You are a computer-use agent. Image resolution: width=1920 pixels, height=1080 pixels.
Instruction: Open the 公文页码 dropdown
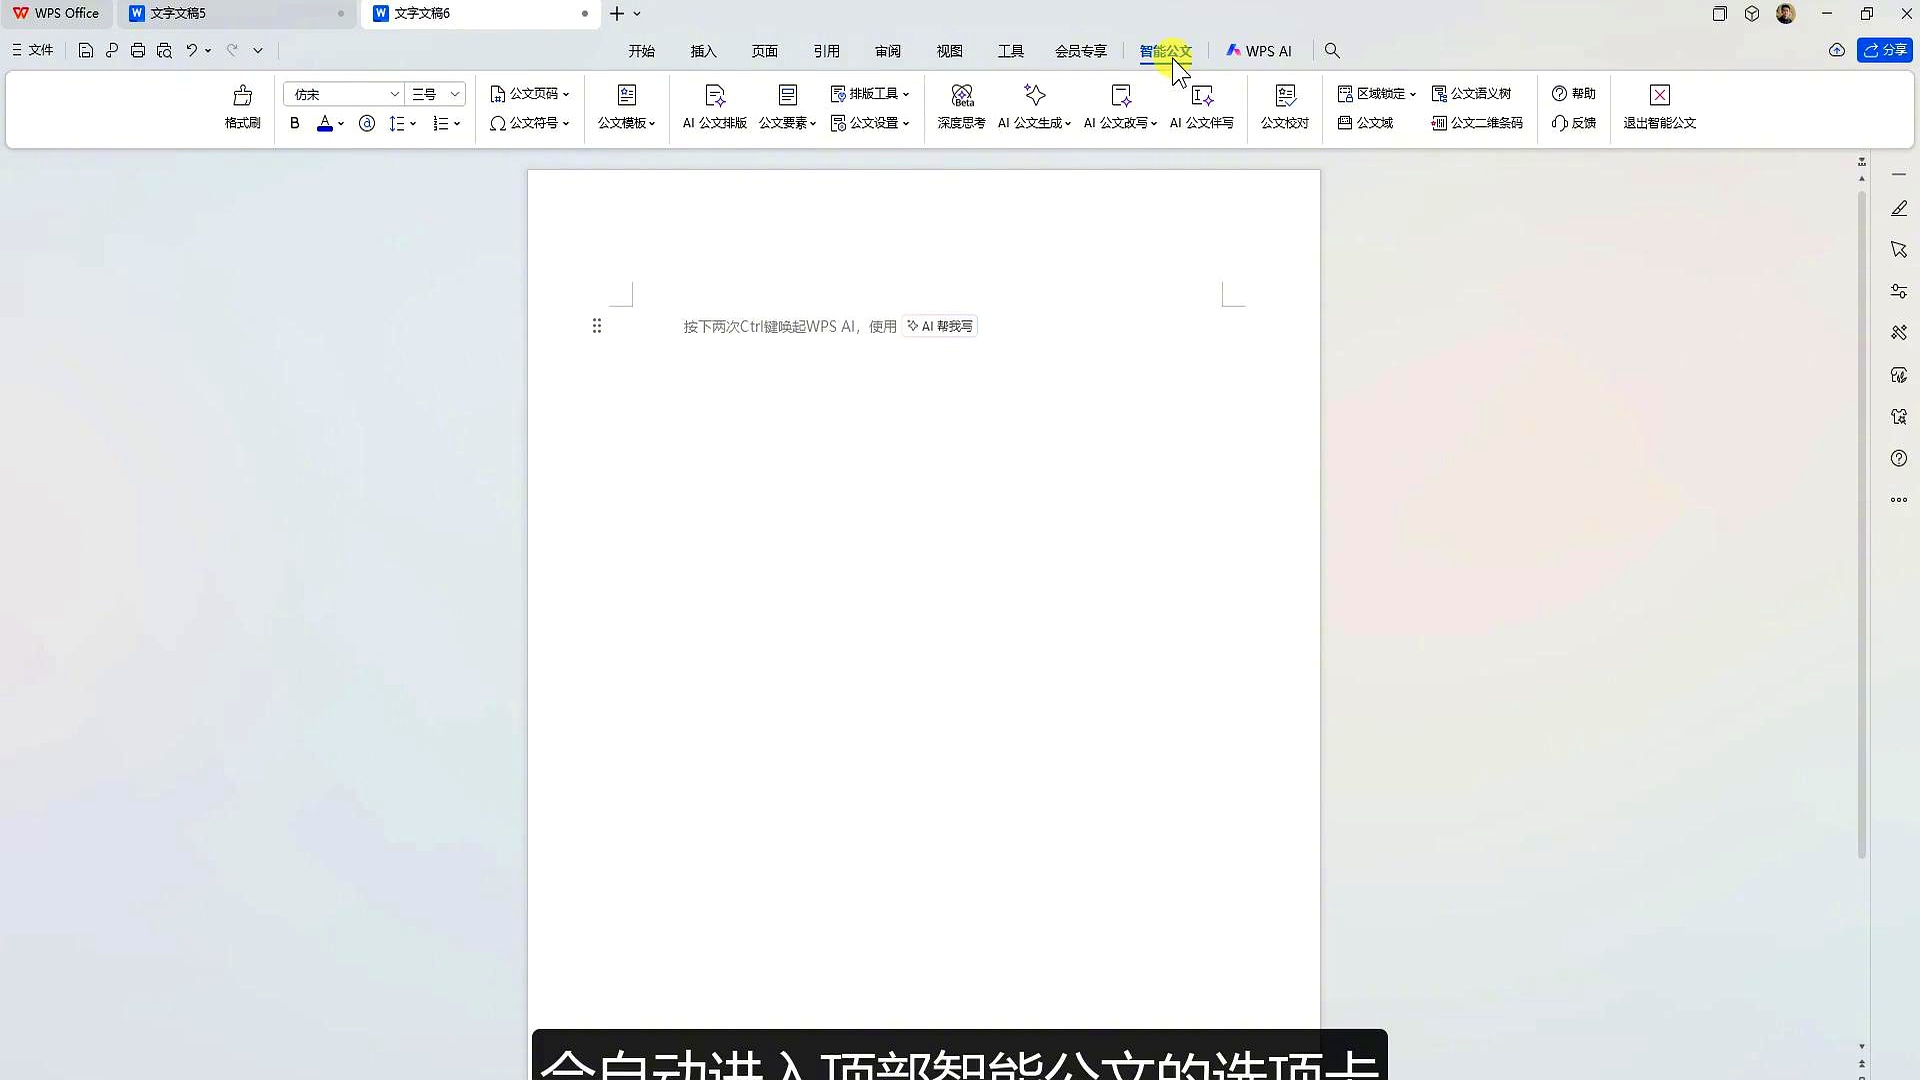pos(529,93)
